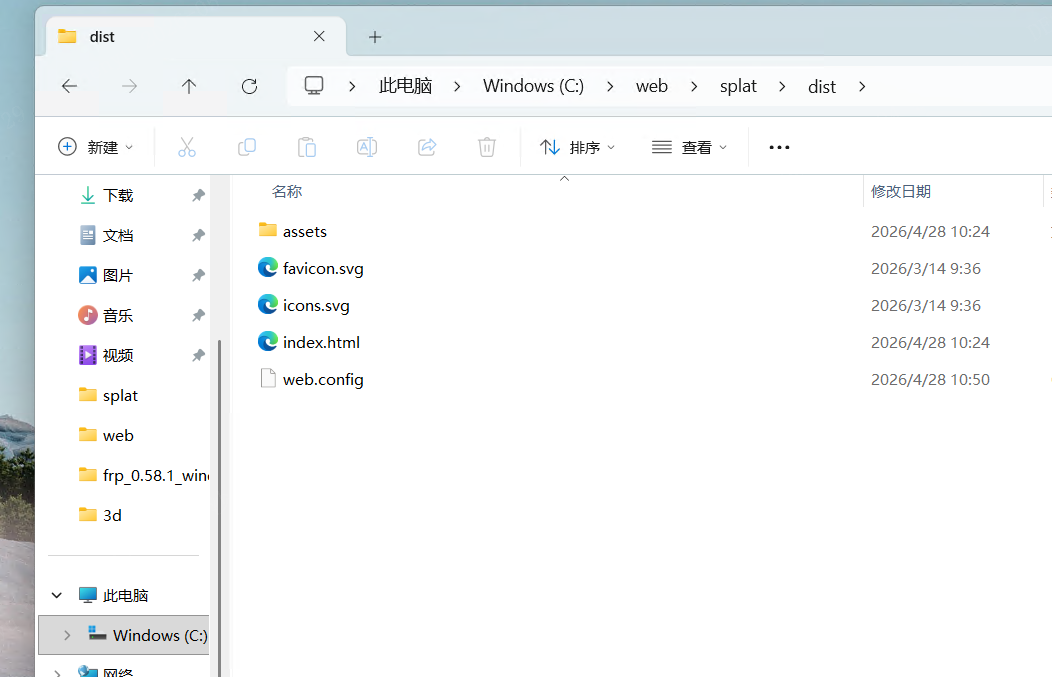1052x677 pixels.
Task: Click the sidebar vertical scrollbar
Action: tap(219, 509)
